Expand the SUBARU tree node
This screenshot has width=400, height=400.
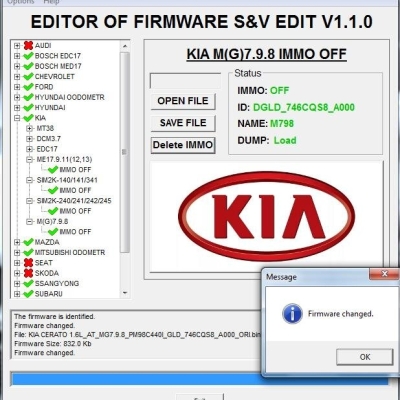tap(17, 294)
